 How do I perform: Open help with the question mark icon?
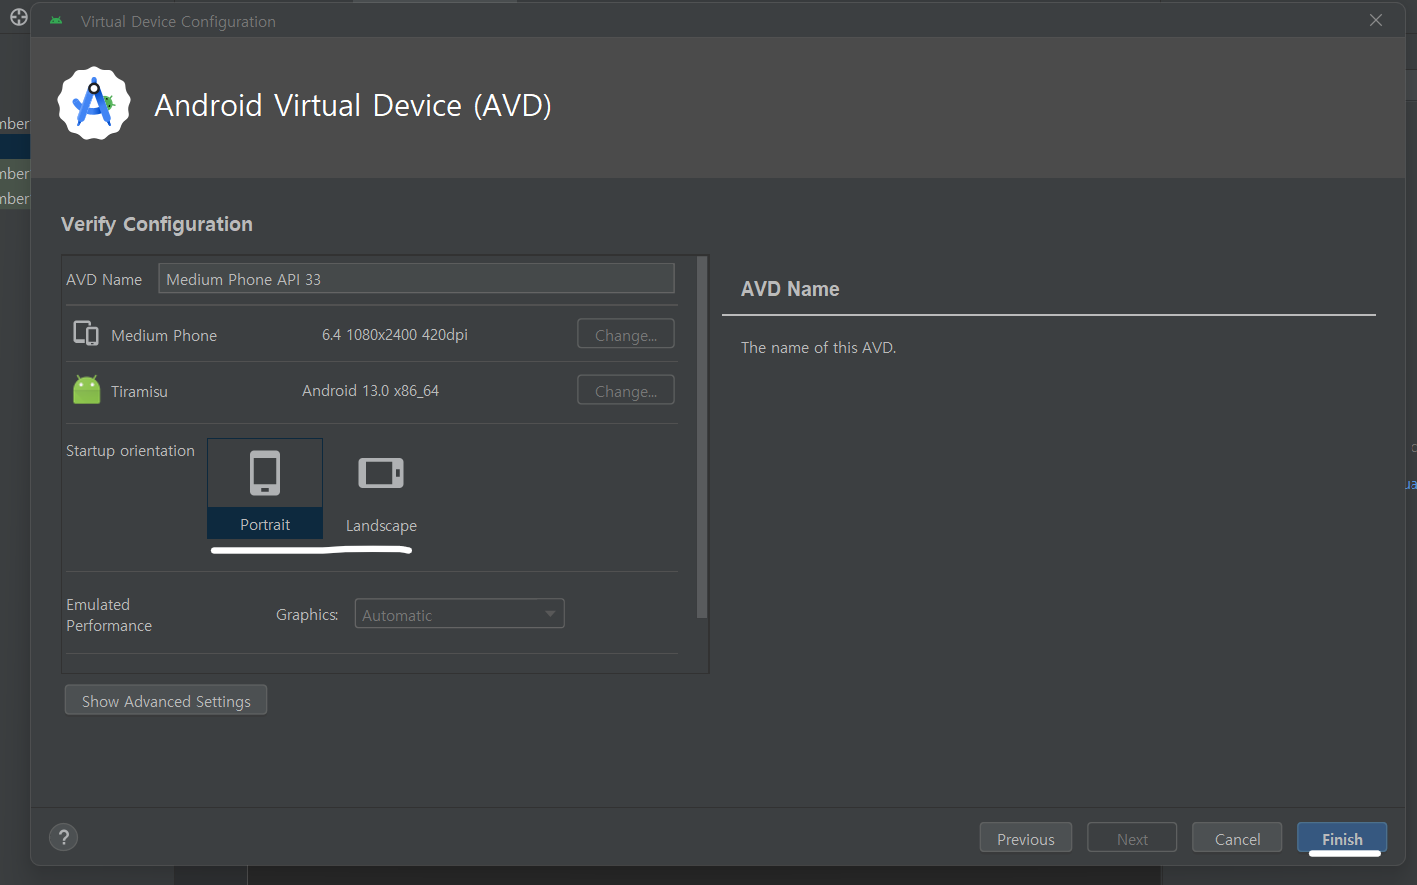coord(63,838)
